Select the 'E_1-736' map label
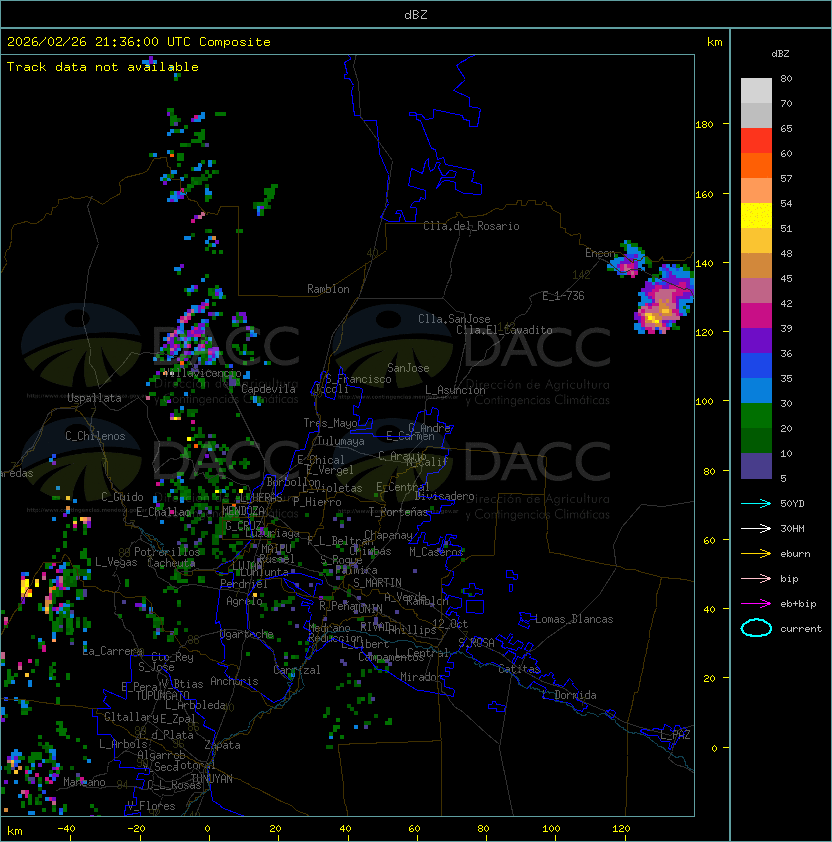Image resolution: width=832 pixels, height=842 pixels. coord(563,296)
